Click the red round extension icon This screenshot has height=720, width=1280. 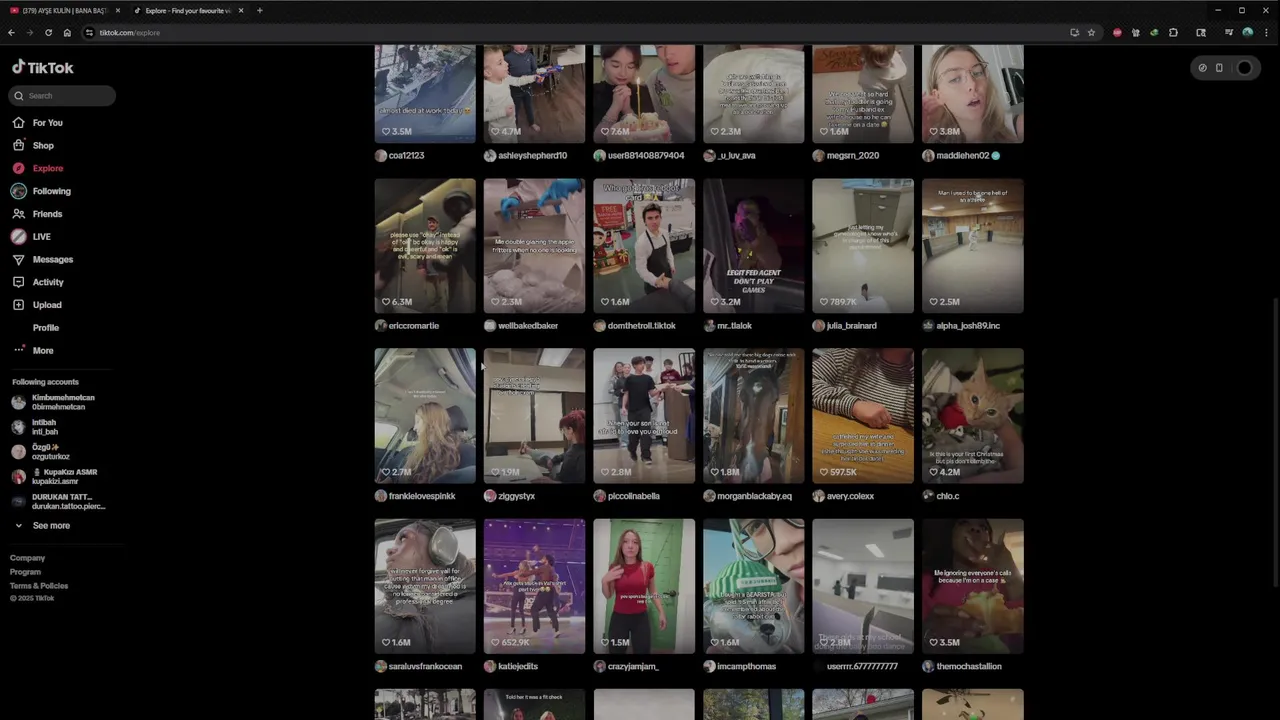[1117, 33]
